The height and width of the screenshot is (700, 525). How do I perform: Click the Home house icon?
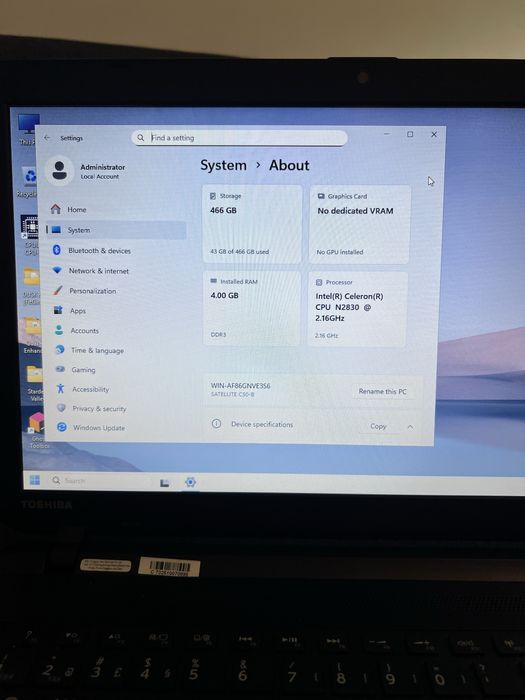(x=55, y=209)
